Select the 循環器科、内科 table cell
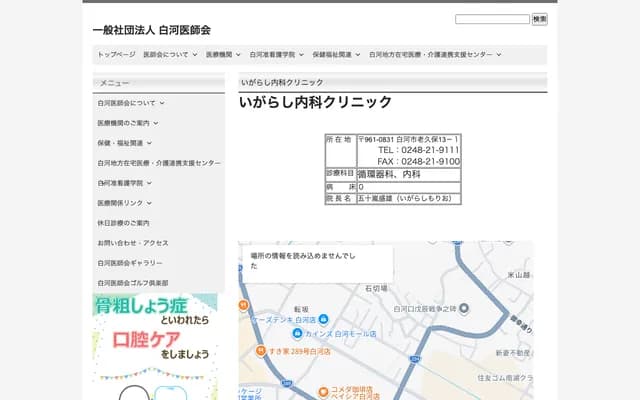Screen dimensions: 640x400 pos(409,175)
